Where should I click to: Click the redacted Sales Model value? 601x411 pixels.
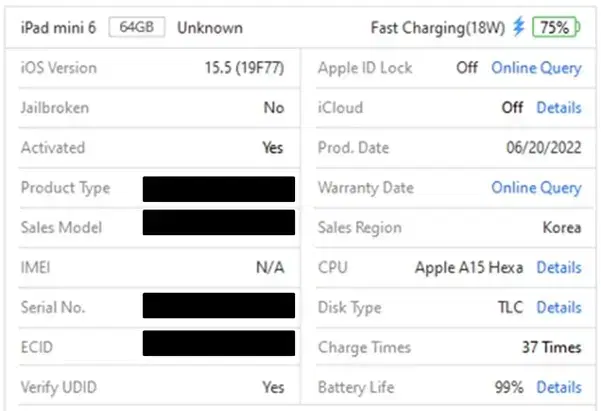pyautogui.click(x=219, y=222)
